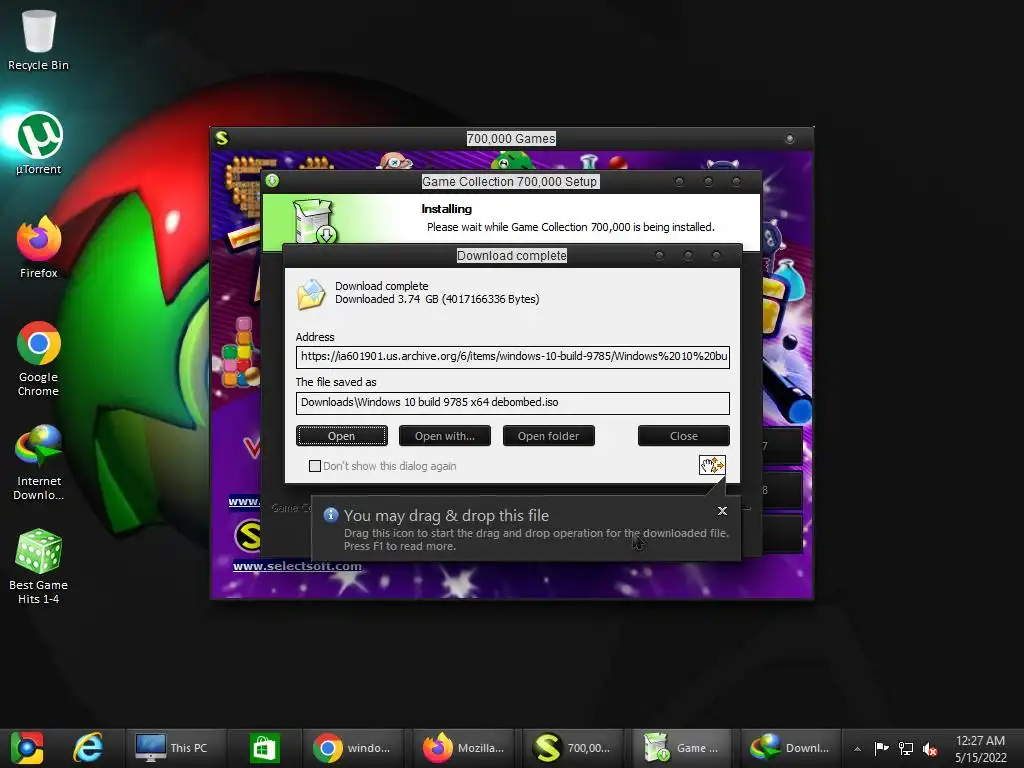
Task: Click the S logo in 700,000 Games title bar
Action: pos(222,138)
